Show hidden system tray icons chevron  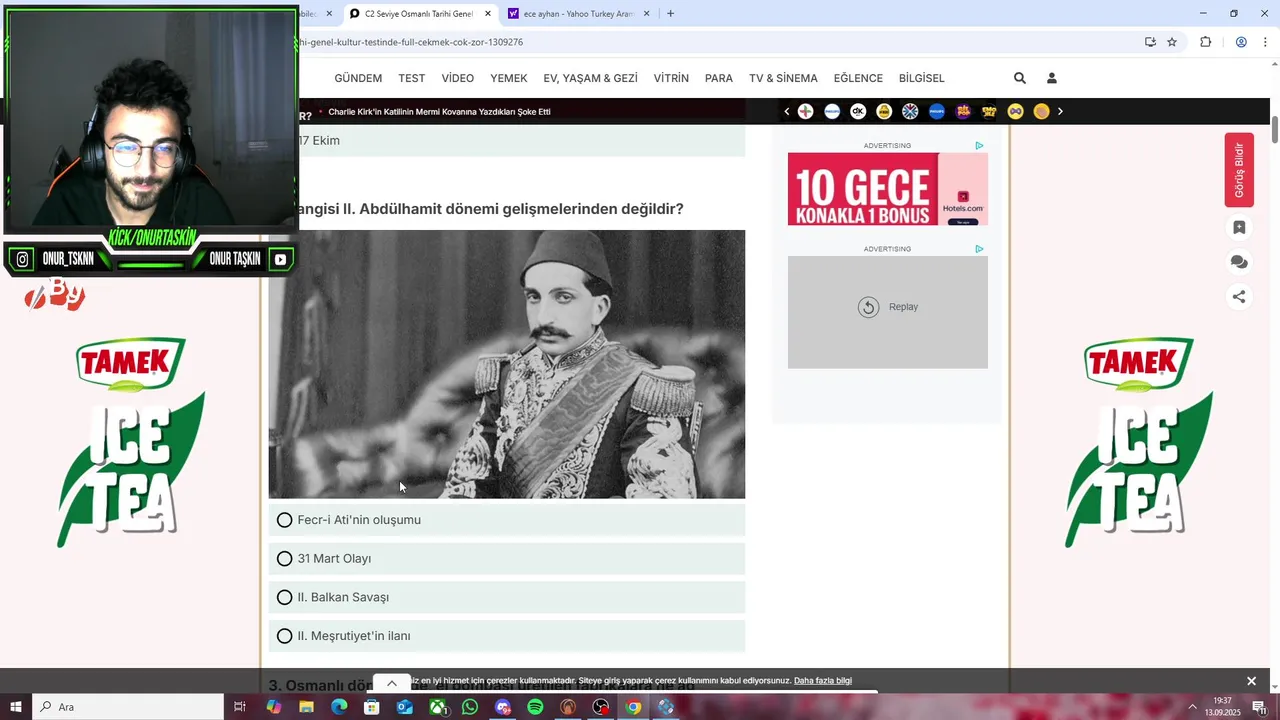pos(1192,707)
